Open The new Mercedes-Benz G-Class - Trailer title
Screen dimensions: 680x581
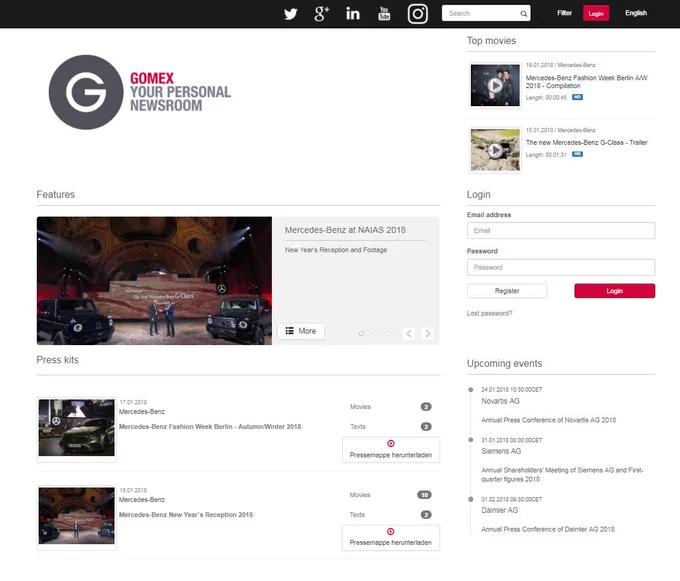(x=586, y=142)
